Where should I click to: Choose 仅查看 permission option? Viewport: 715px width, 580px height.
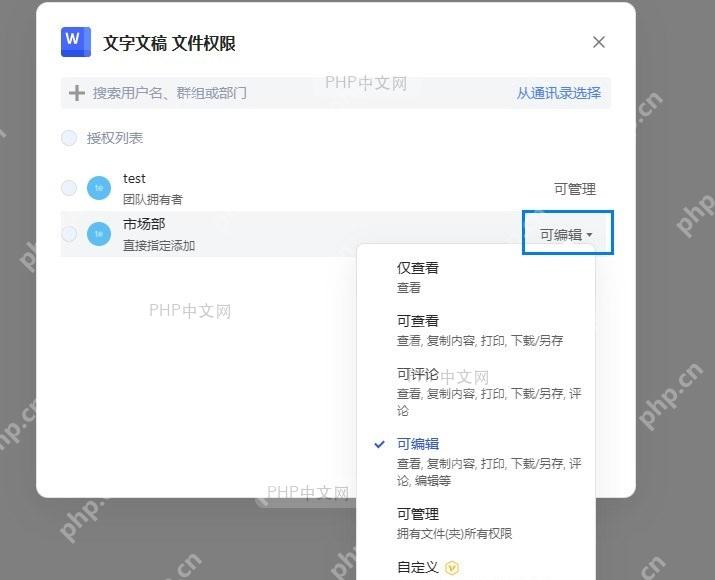coord(476,277)
